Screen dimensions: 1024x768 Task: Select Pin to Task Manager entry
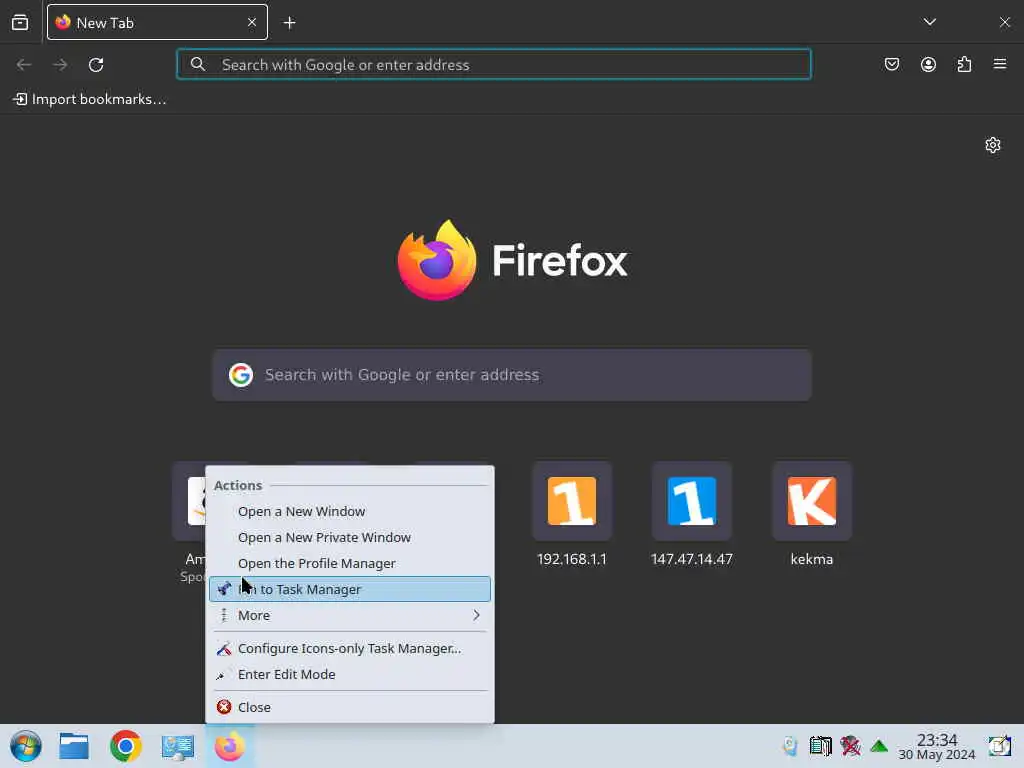pyautogui.click(x=349, y=589)
